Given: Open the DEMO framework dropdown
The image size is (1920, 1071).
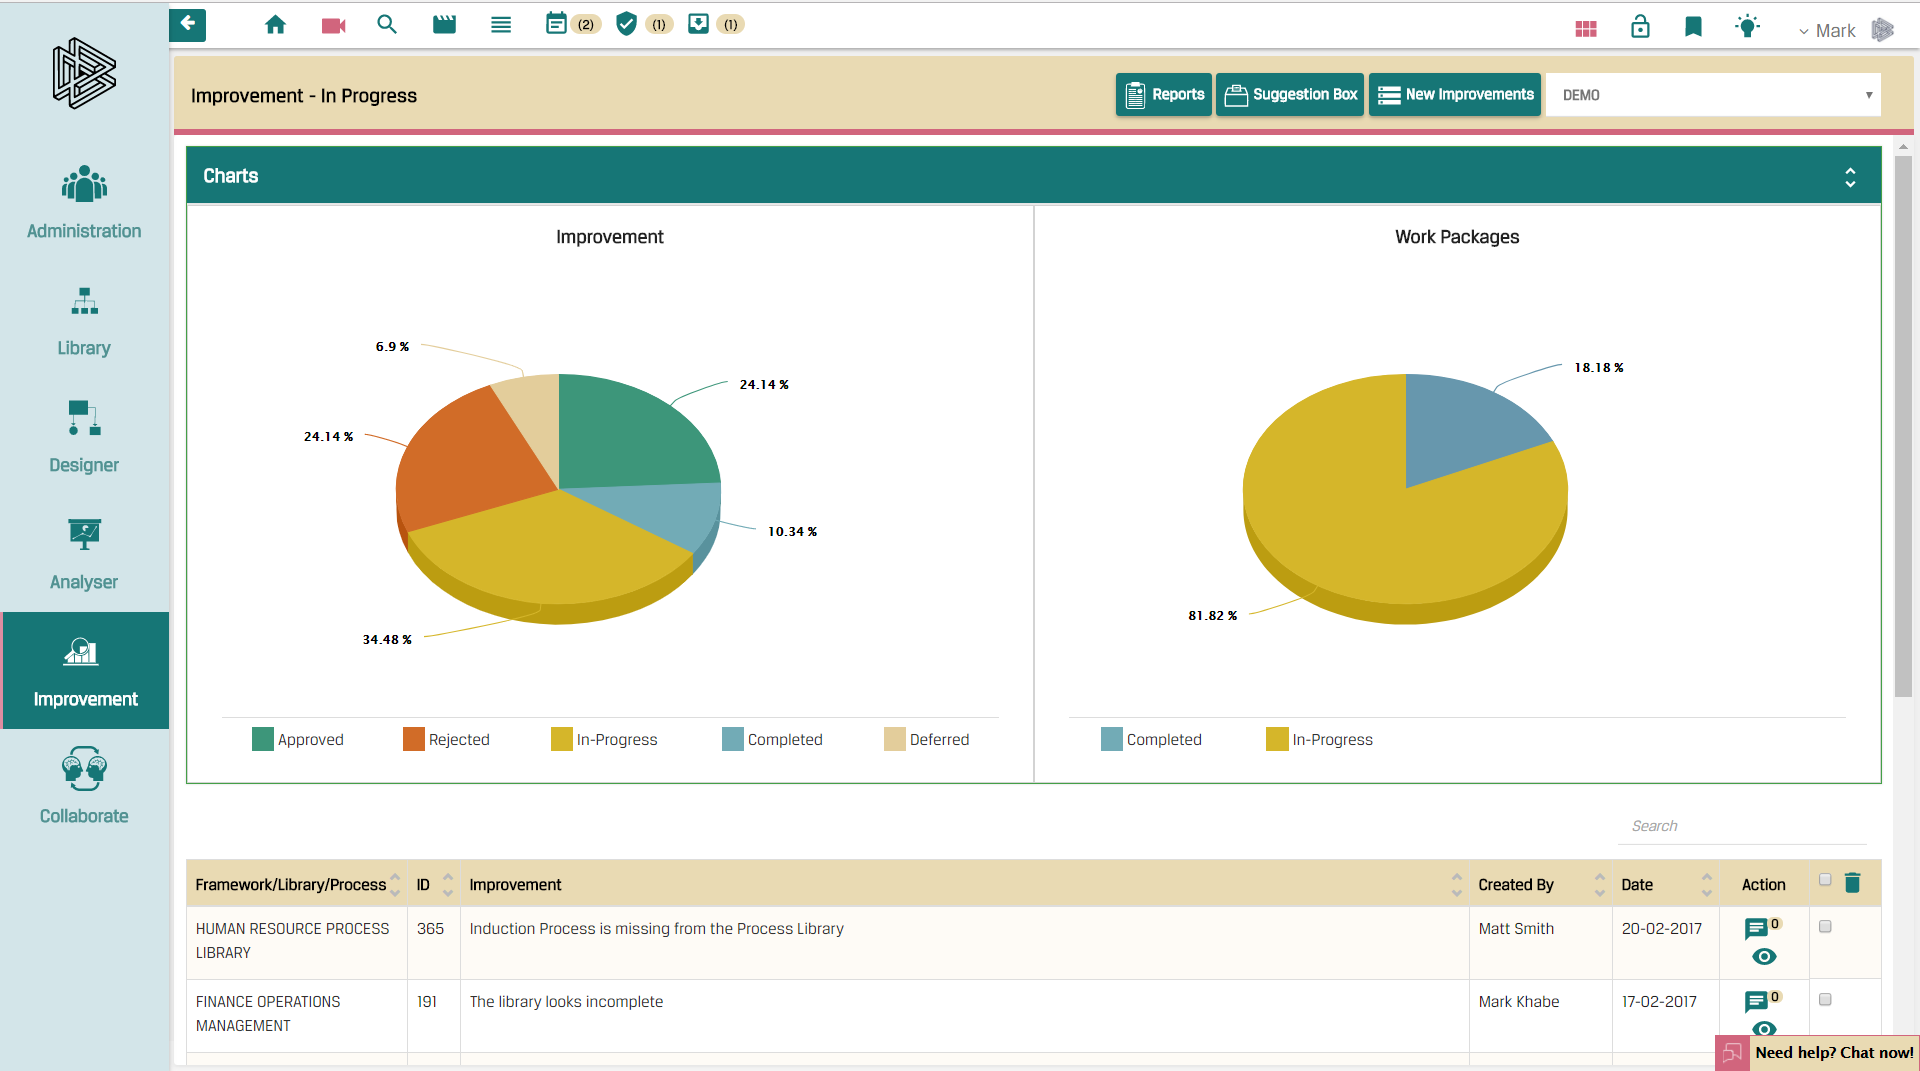Looking at the screenshot, I should pos(1712,94).
